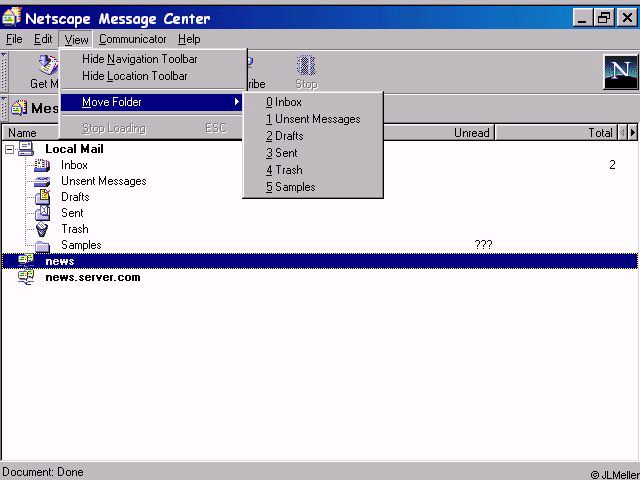Screen dimensions: 640x480
Task: Click the news.server.com server icon
Action: point(26,277)
